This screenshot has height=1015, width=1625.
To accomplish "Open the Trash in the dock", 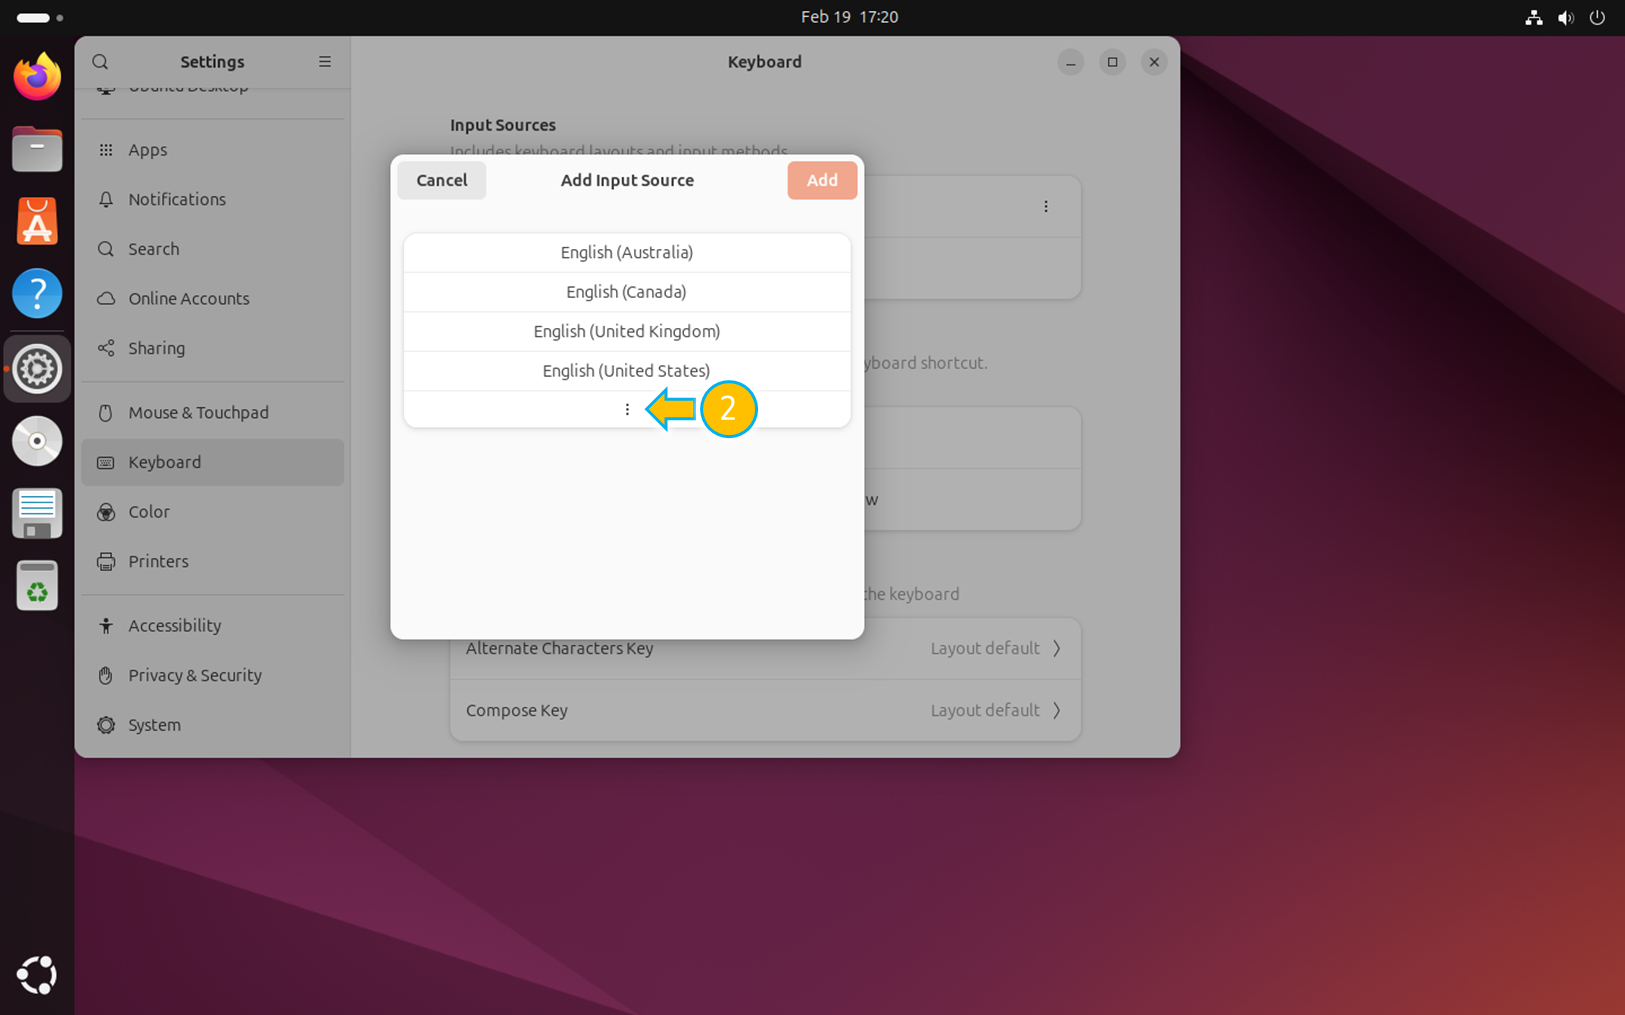I will 37,586.
